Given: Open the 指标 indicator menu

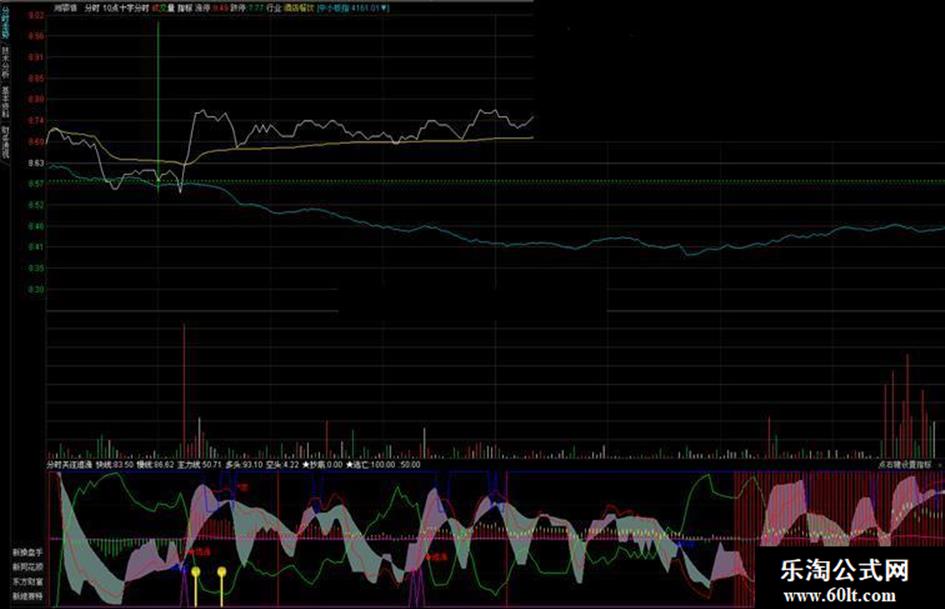Looking at the screenshot, I should (x=184, y=8).
